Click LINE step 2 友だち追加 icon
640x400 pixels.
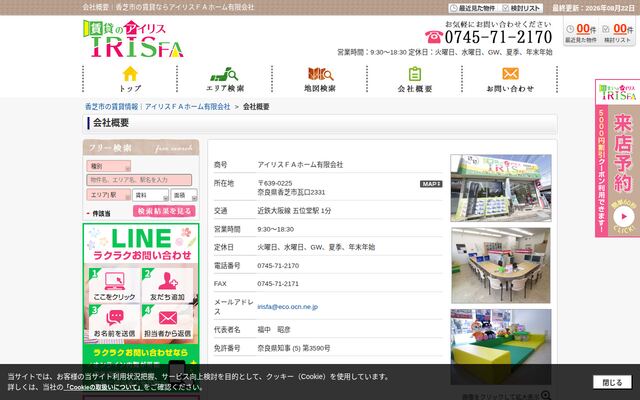[x=167, y=285]
